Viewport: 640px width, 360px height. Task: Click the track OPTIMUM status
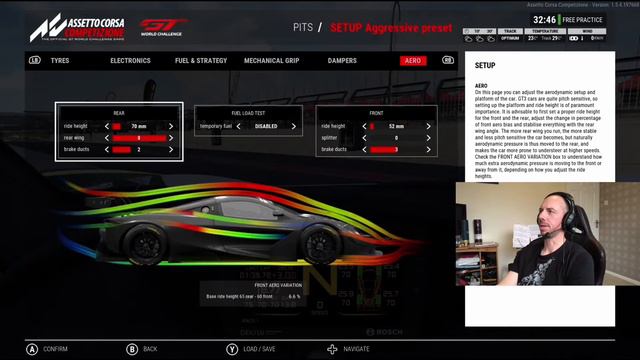[510, 38]
